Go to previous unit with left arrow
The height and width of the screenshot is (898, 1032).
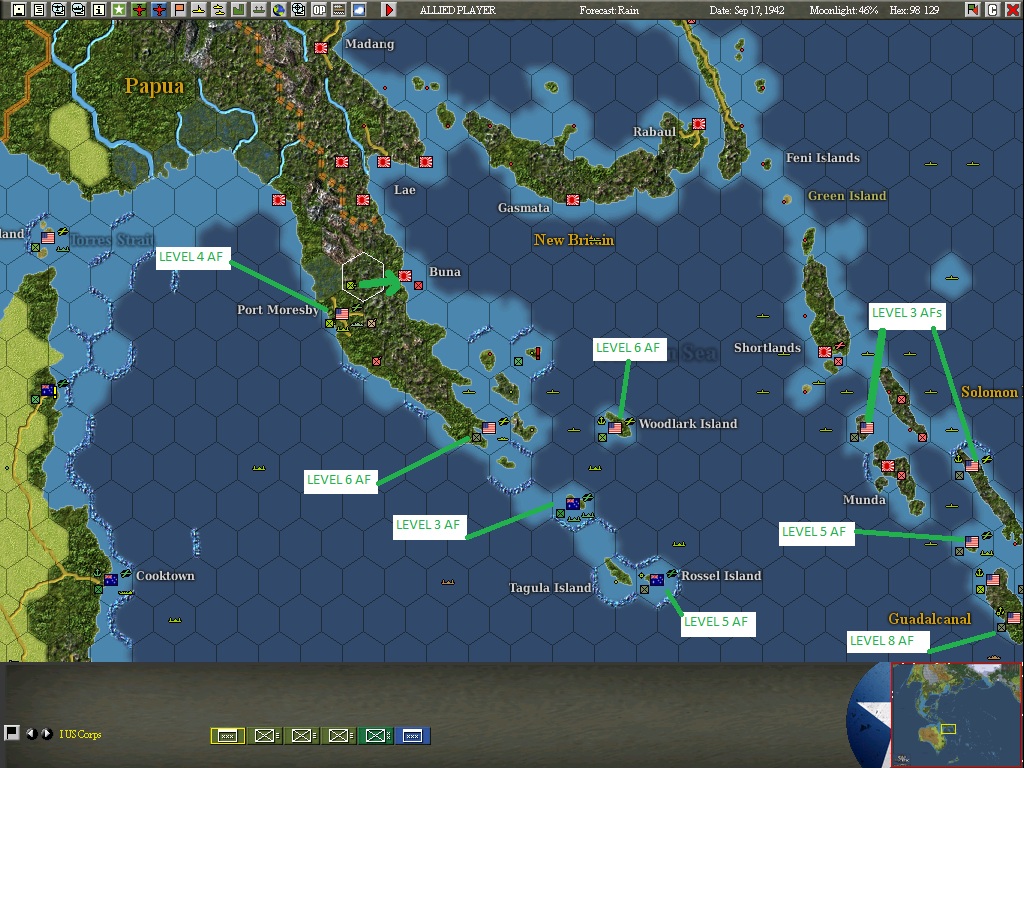[x=31, y=733]
